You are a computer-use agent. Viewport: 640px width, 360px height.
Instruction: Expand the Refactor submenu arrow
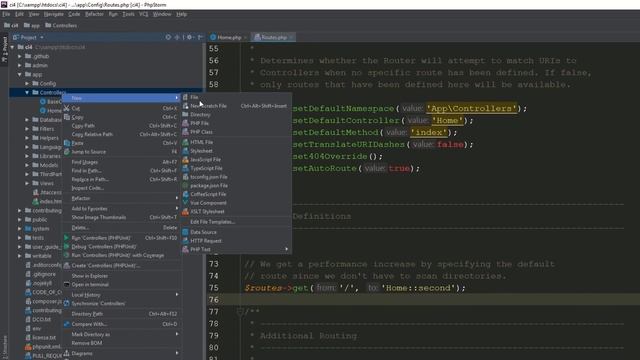(177, 198)
